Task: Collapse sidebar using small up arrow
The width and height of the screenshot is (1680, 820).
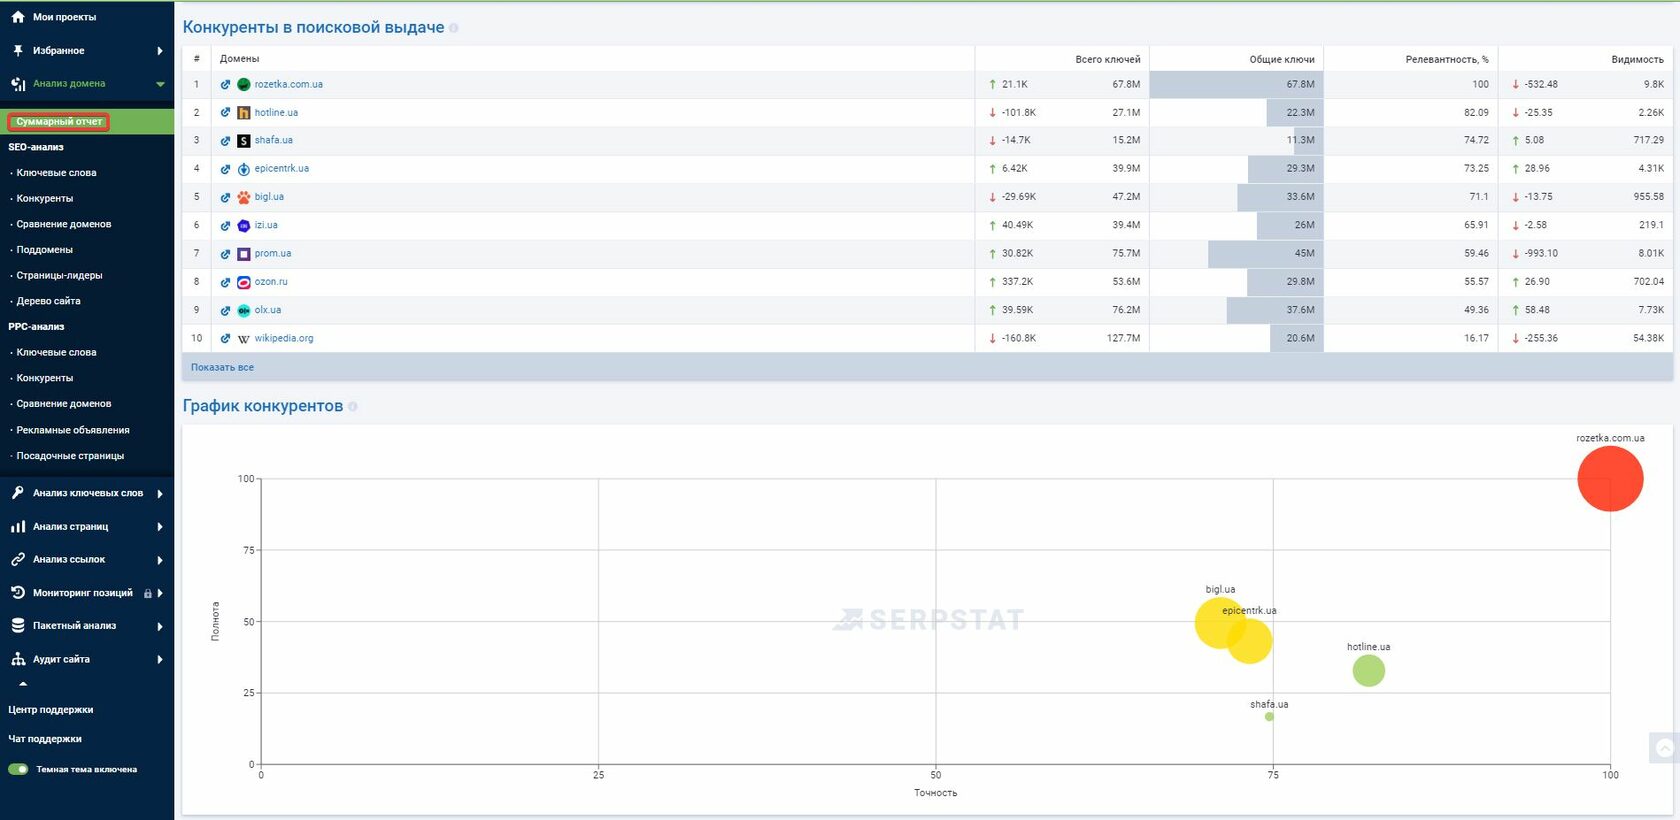Action: (x=23, y=684)
